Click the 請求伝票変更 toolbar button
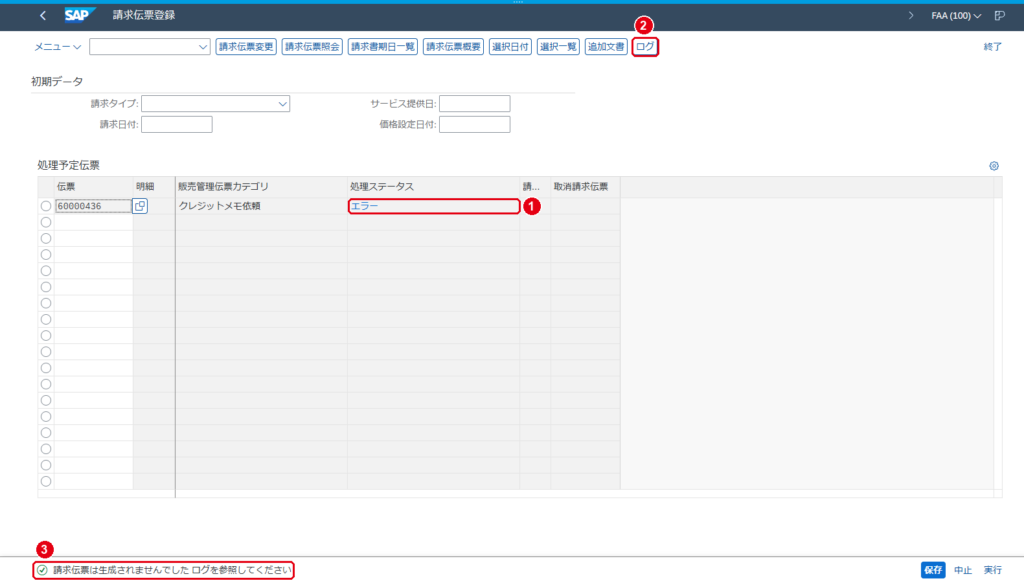The width and height of the screenshot is (1024, 583). [x=246, y=47]
